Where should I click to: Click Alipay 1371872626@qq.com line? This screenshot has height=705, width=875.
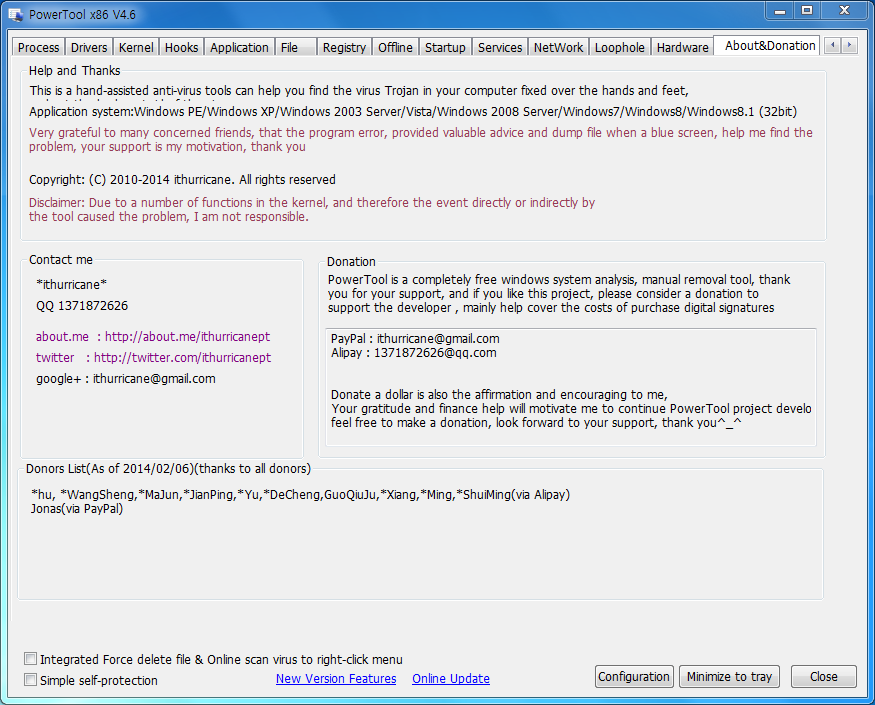[x=414, y=353]
